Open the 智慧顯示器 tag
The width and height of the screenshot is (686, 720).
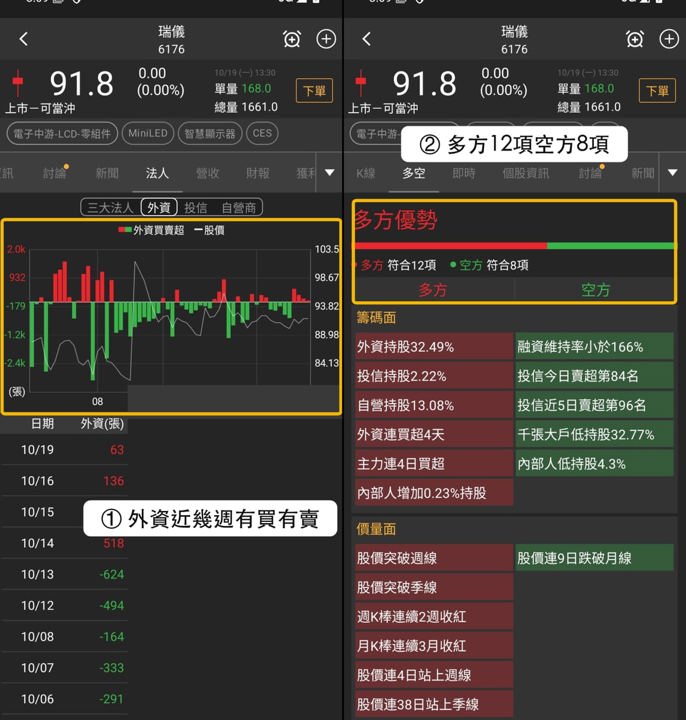(x=210, y=134)
